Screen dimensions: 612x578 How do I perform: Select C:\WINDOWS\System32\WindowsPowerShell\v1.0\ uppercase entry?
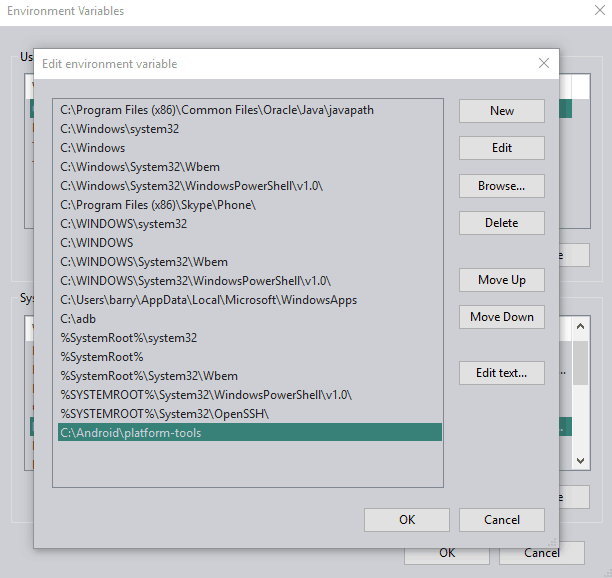pos(250,281)
